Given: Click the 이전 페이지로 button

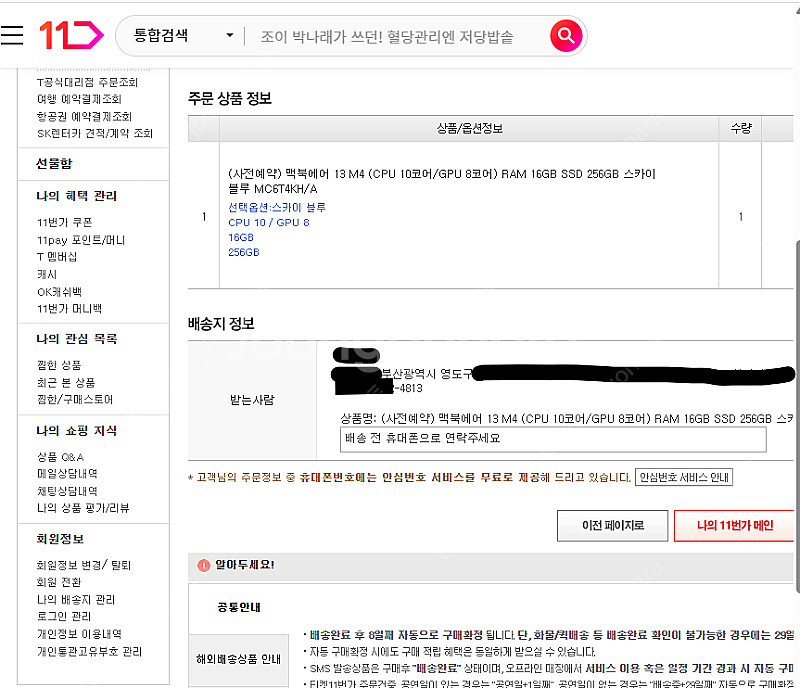Looking at the screenshot, I should click(x=612, y=525).
